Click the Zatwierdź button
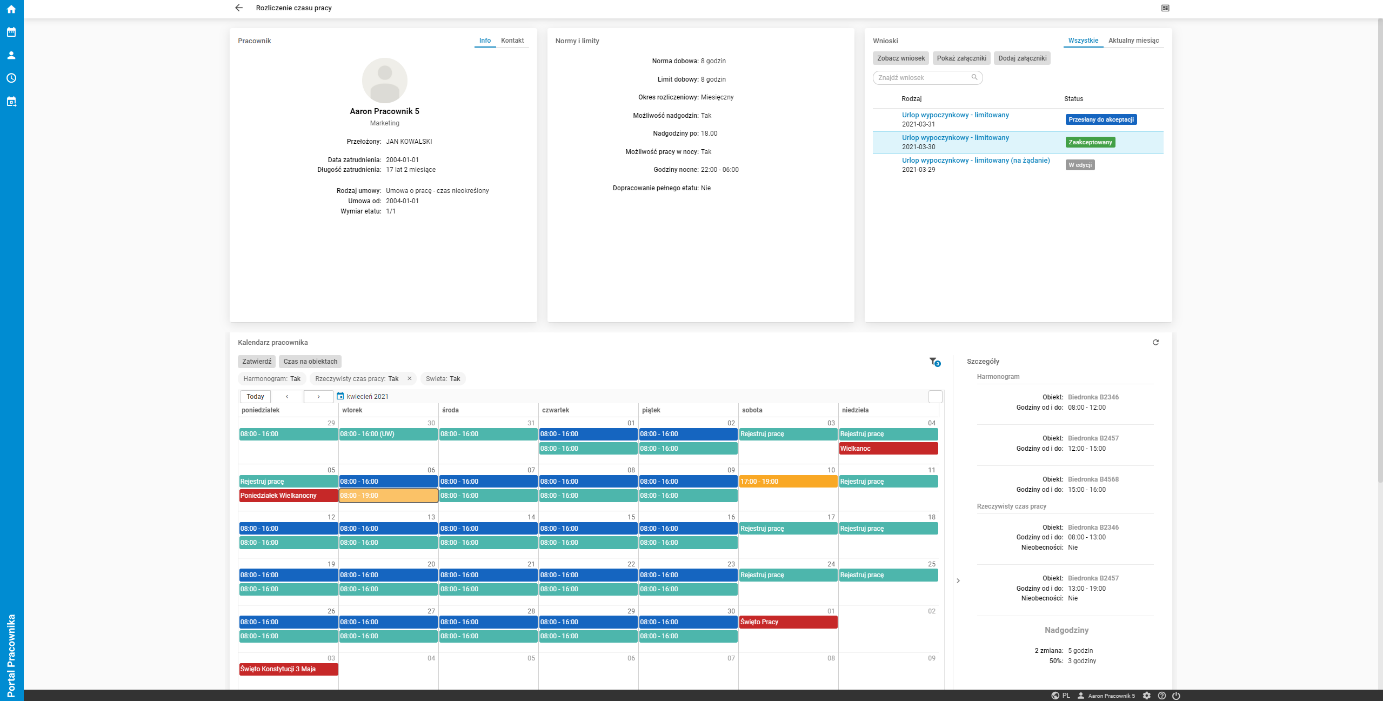The image size is (1383, 701). point(257,361)
